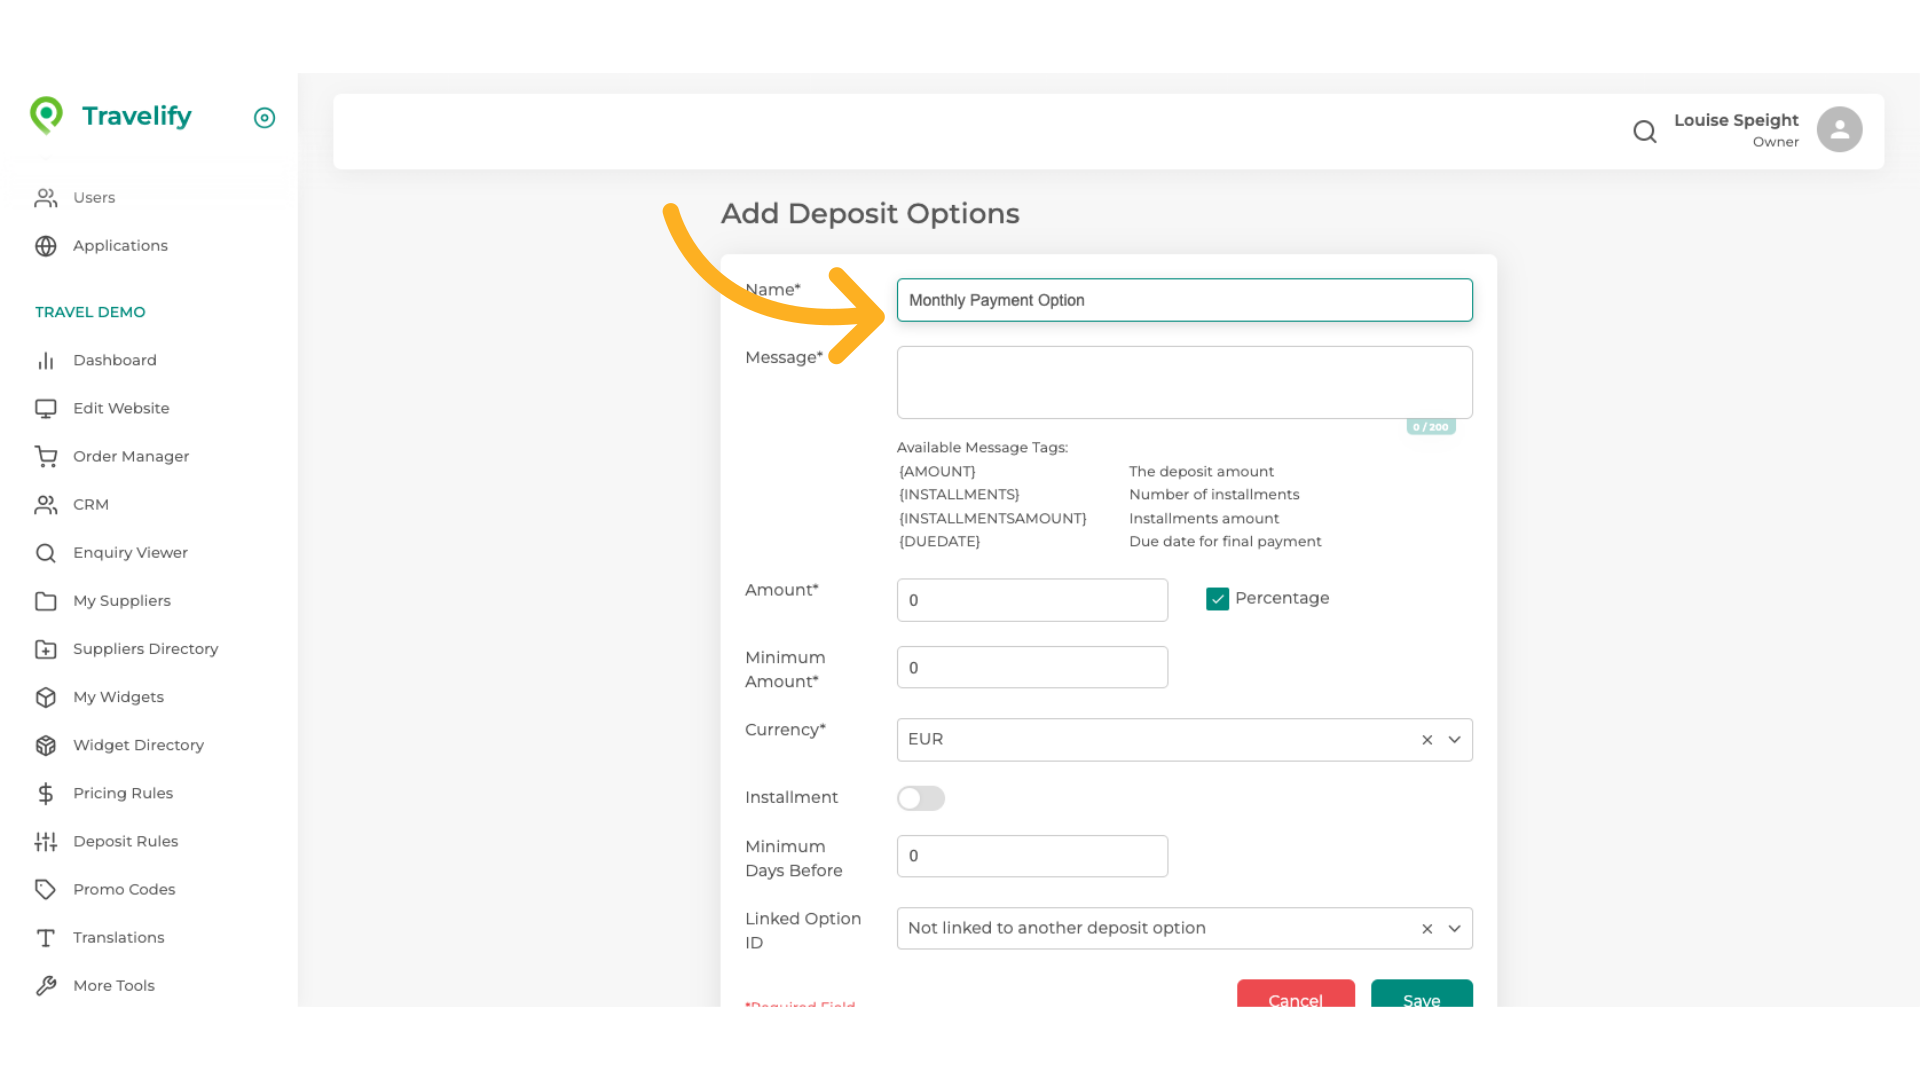The image size is (1920, 1080).
Task: Open More Tools wrench icon
Action: coord(46,985)
